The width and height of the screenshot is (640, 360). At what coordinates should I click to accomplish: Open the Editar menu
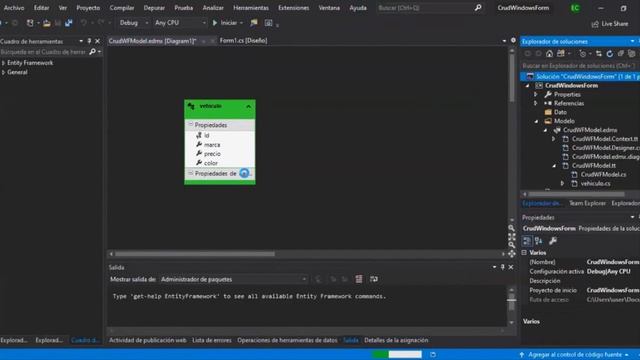tap(41, 8)
